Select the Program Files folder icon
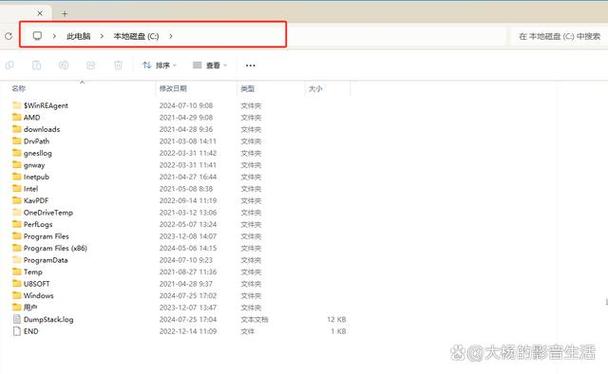The height and width of the screenshot is (374, 608). pyautogui.click(x=17, y=236)
